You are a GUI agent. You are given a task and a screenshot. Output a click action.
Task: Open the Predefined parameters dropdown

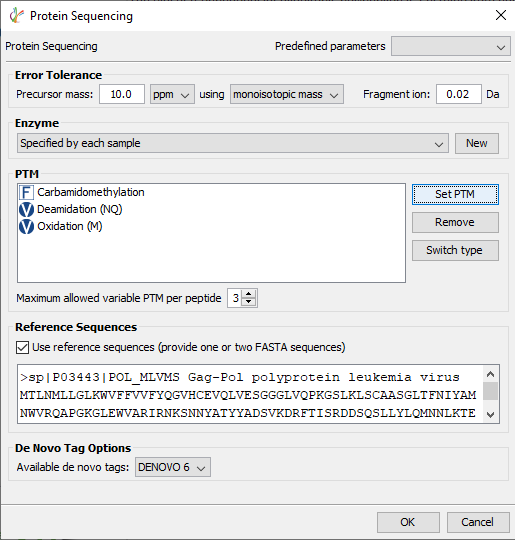(x=451, y=46)
